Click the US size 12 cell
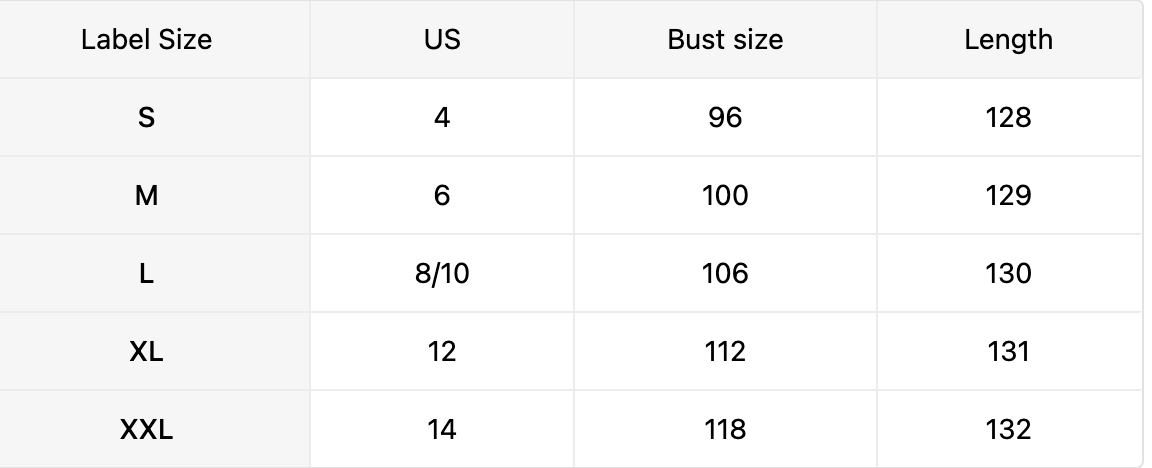 [442, 352]
